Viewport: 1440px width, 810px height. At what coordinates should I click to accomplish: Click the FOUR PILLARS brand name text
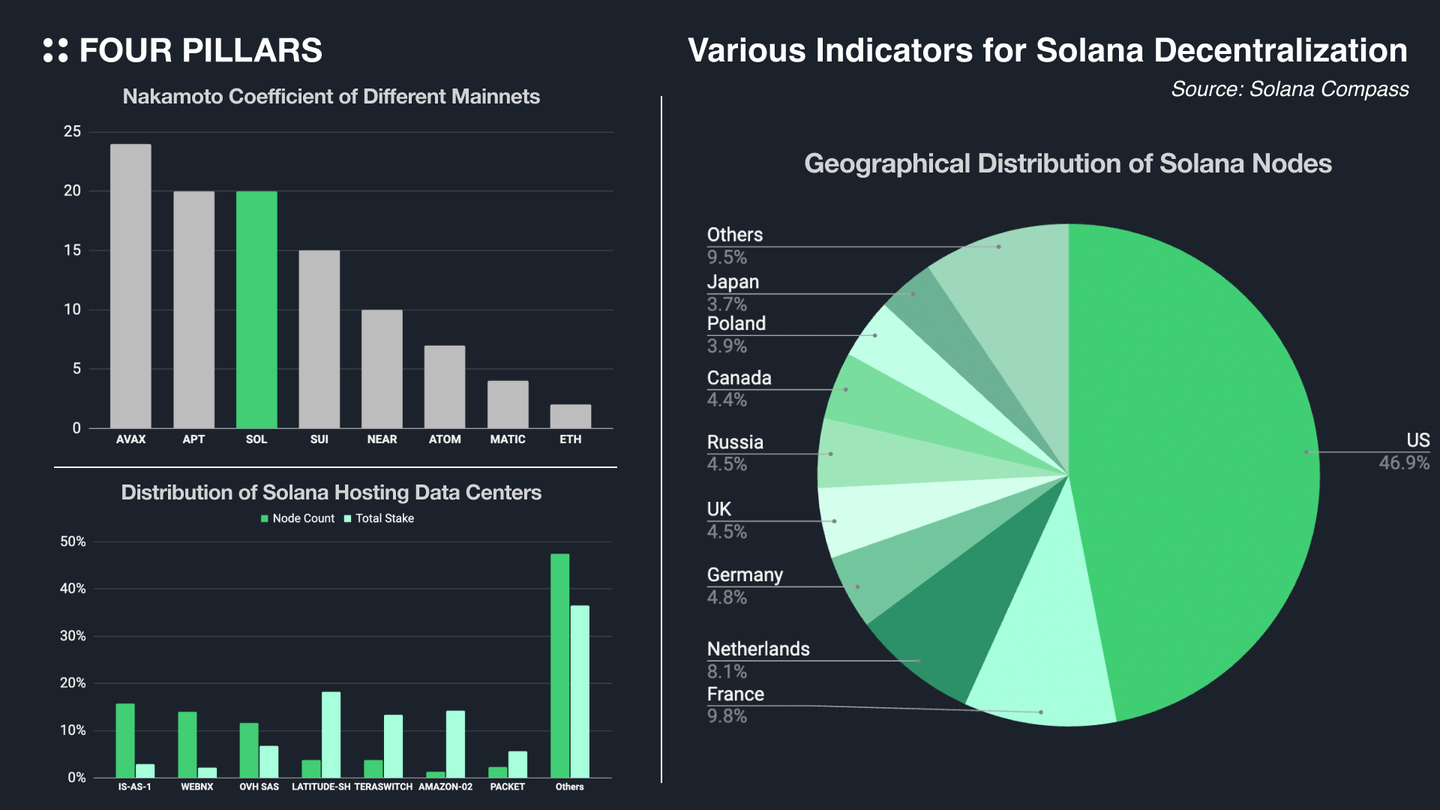(x=200, y=51)
